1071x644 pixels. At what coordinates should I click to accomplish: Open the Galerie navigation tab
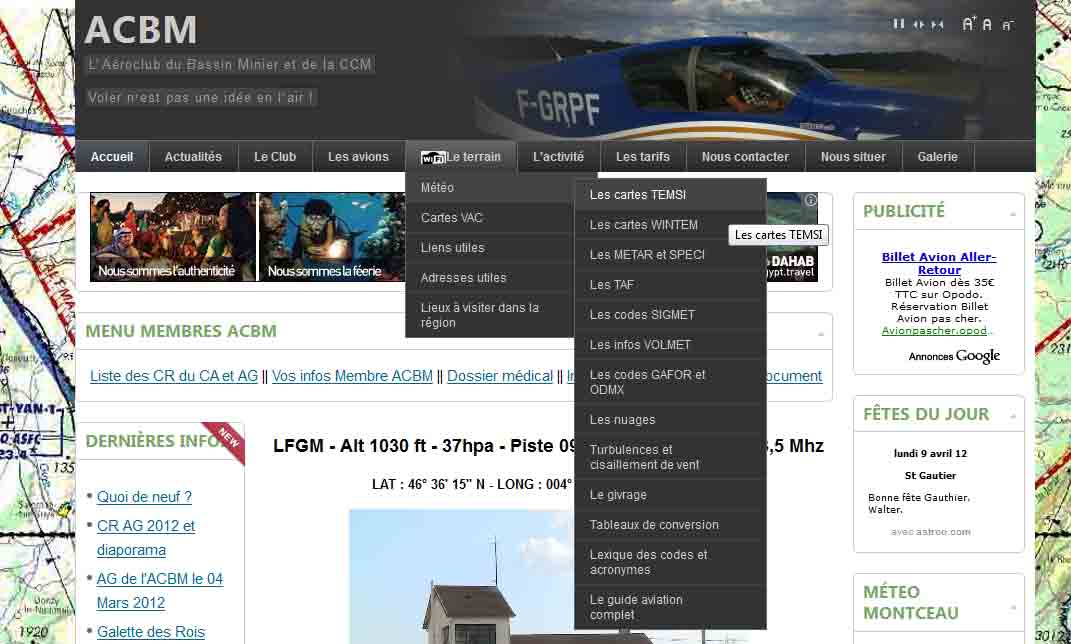(x=937, y=157)
